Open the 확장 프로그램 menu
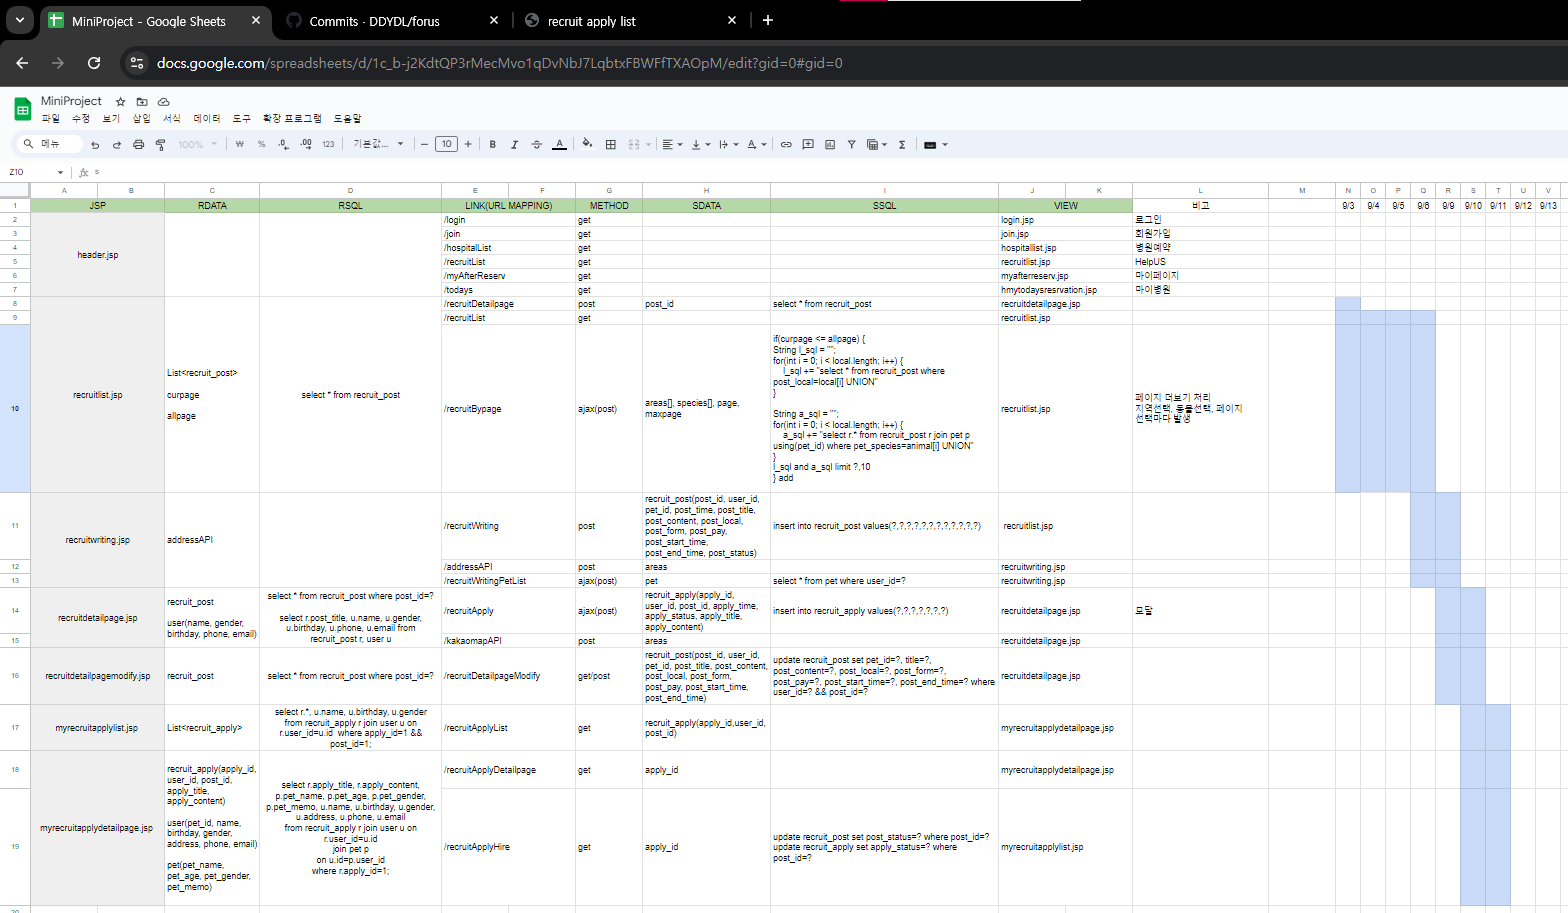This screenshot has height=913, width=1568. point(292,119)
